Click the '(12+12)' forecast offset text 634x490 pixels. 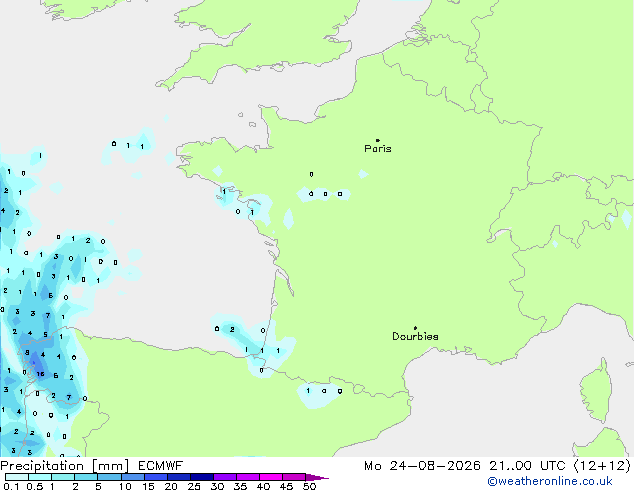602,466
